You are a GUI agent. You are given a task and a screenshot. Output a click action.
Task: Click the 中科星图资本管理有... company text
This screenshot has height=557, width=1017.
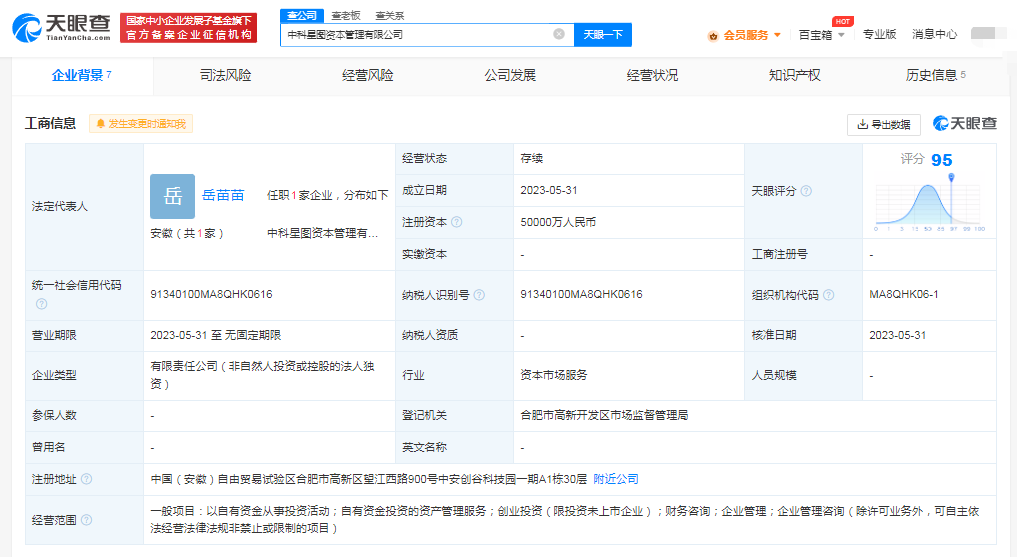tap(322, 233)
